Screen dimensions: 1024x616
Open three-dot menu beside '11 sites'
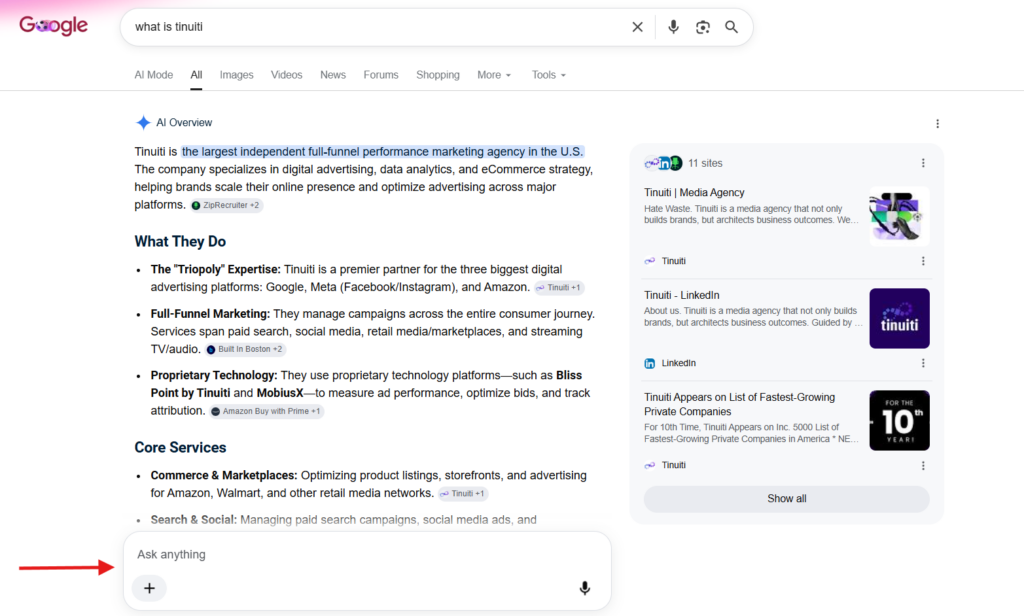[x=923, y=163]
